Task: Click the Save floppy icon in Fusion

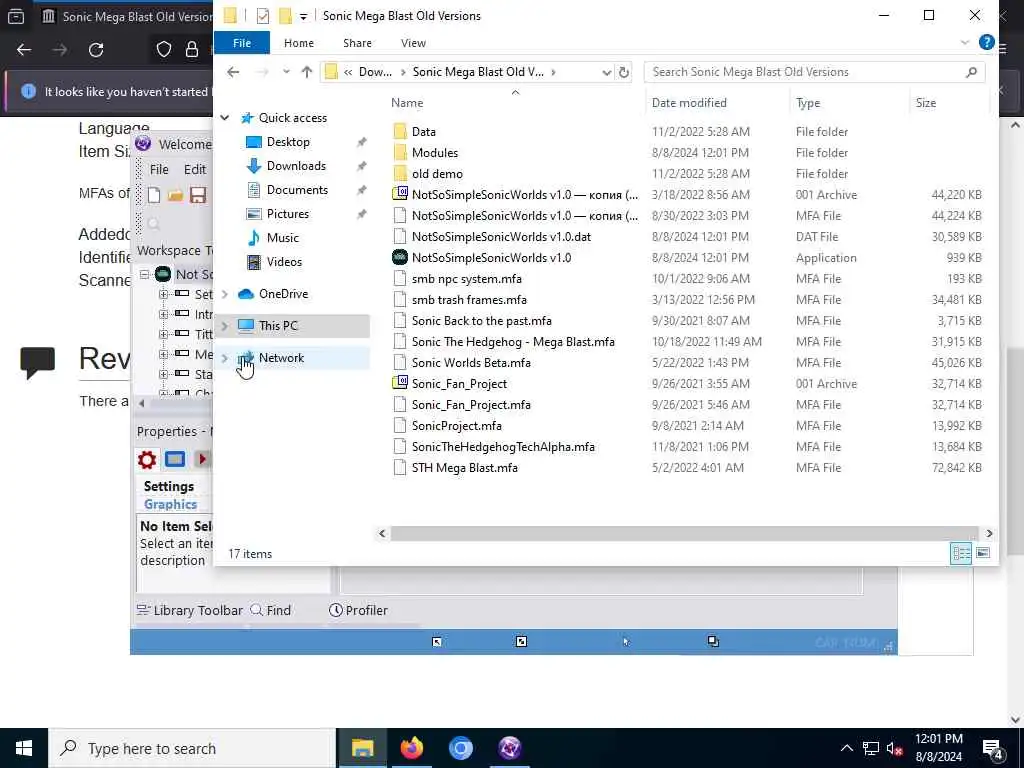Action: 198,195
